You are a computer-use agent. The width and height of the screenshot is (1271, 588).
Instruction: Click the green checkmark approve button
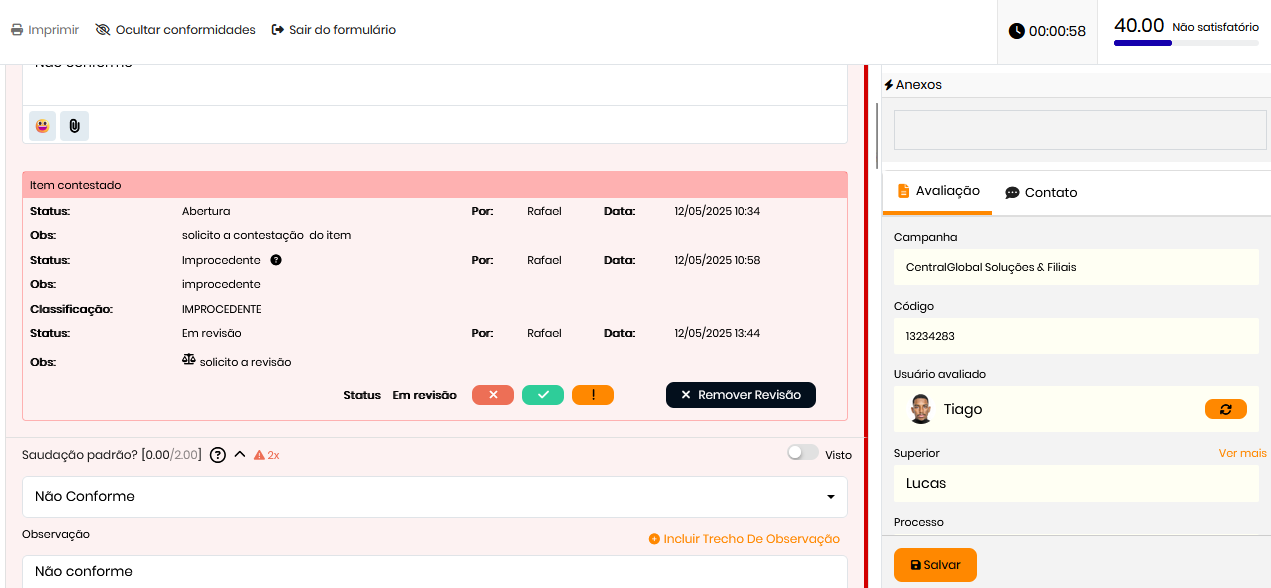pos(543,395)
